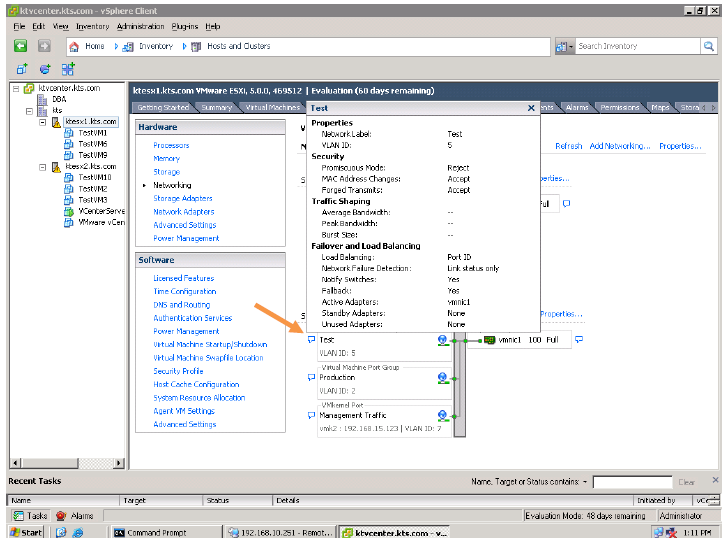The width and height of the screenshot is (725, 538).
Task: Open the Plug-ins menu
Action: tap(184, 26)
